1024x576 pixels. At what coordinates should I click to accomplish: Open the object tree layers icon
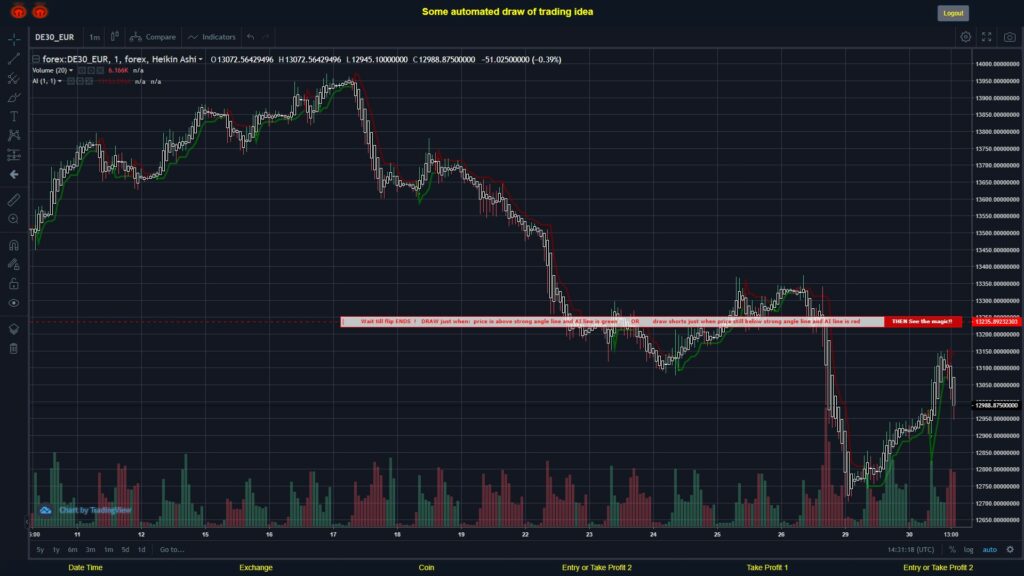pos(14,328)
